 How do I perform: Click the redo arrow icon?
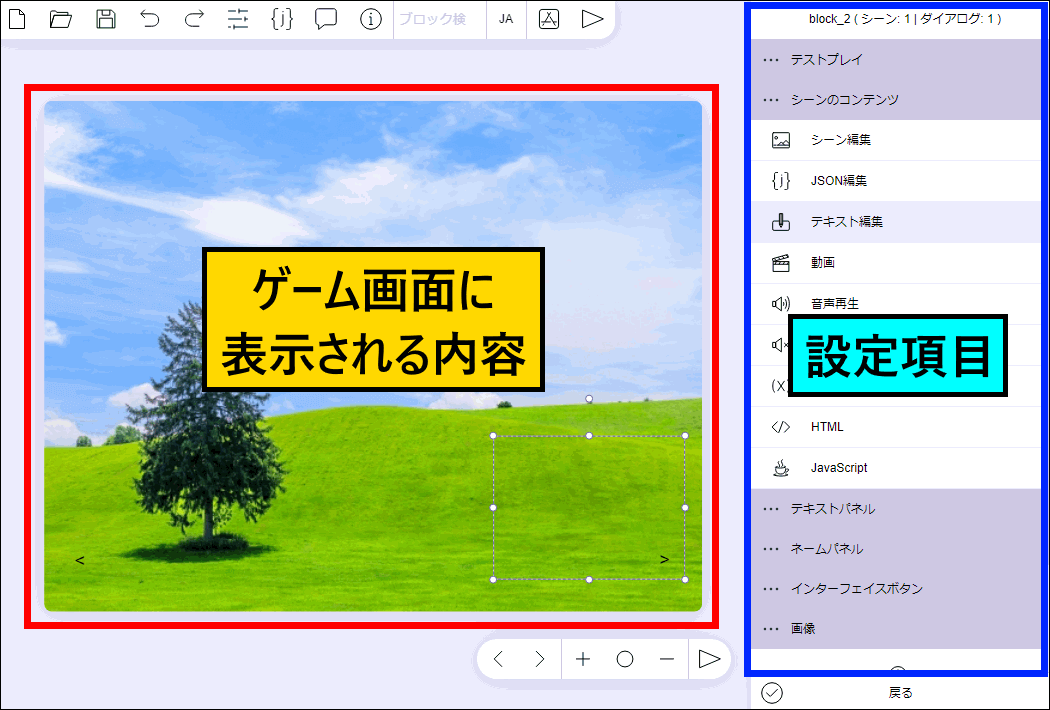point(194,19)
